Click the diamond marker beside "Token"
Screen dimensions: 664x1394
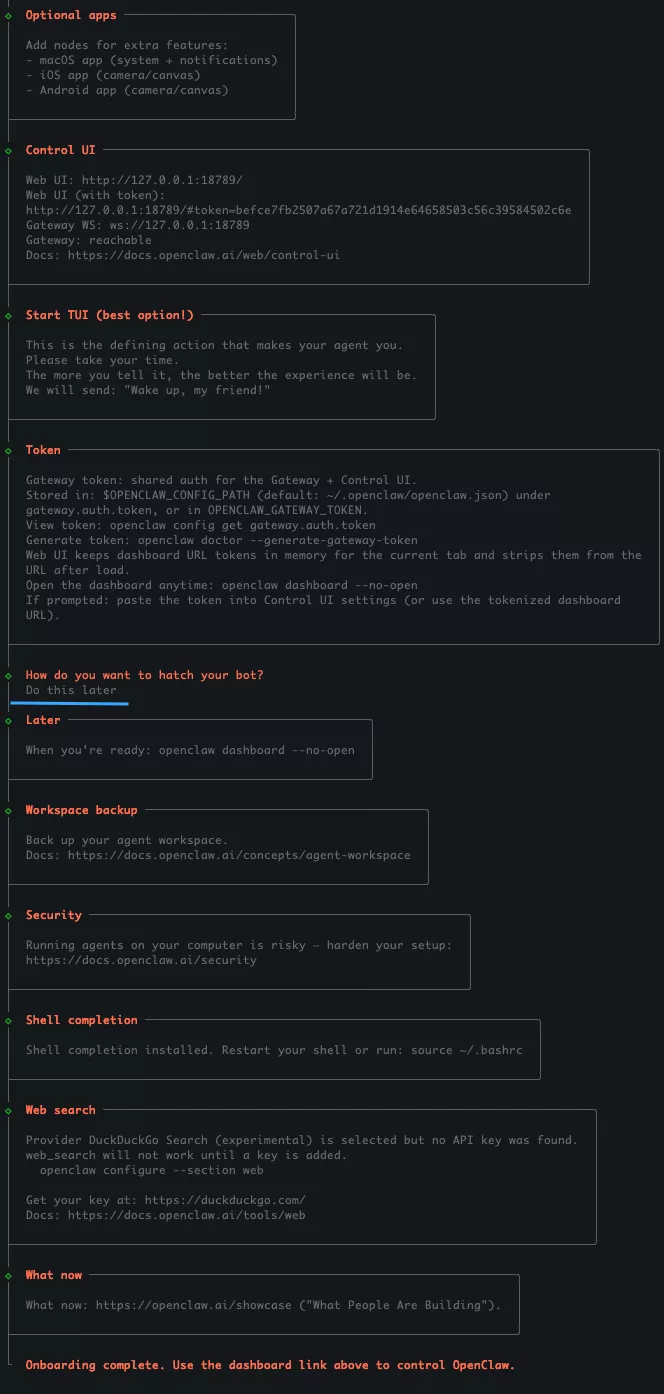coord(9,450)
